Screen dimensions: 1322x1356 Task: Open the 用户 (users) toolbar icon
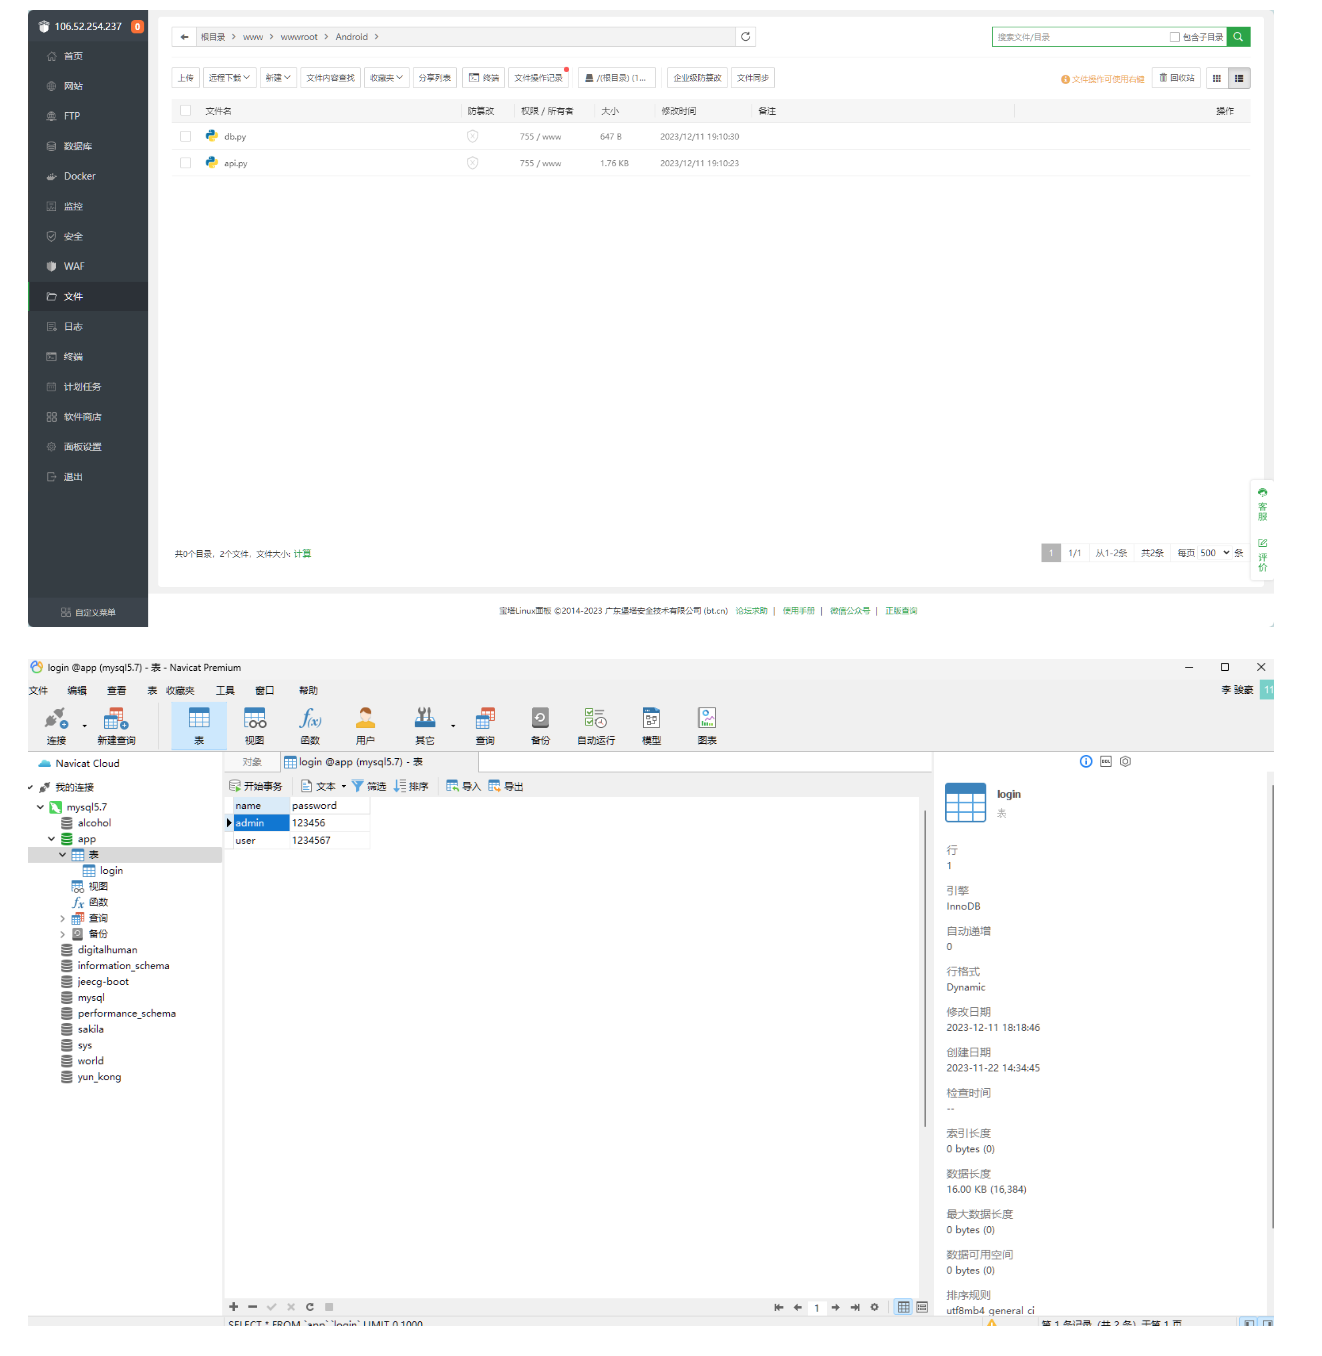click(x=365, y=725)
